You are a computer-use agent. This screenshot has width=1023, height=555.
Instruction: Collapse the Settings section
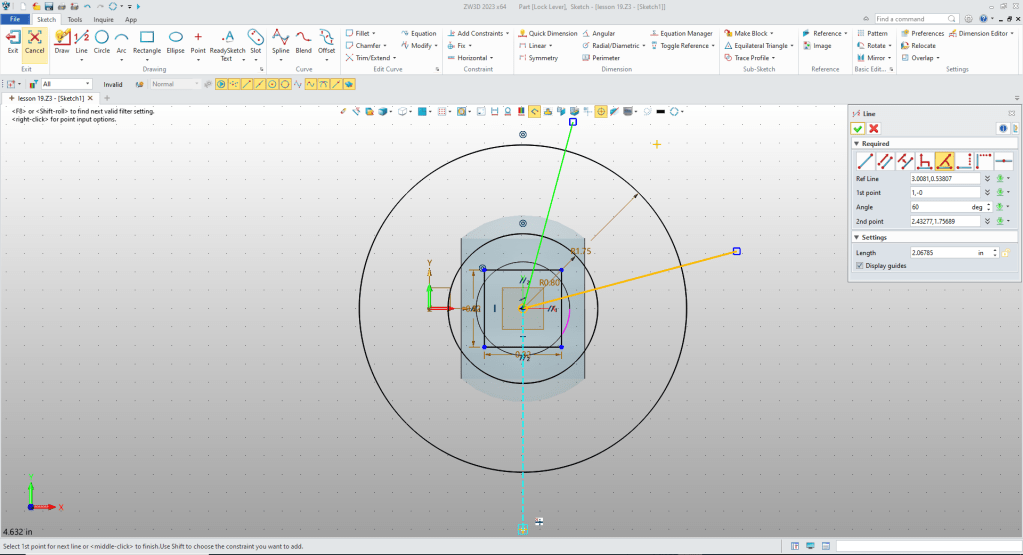856,237
